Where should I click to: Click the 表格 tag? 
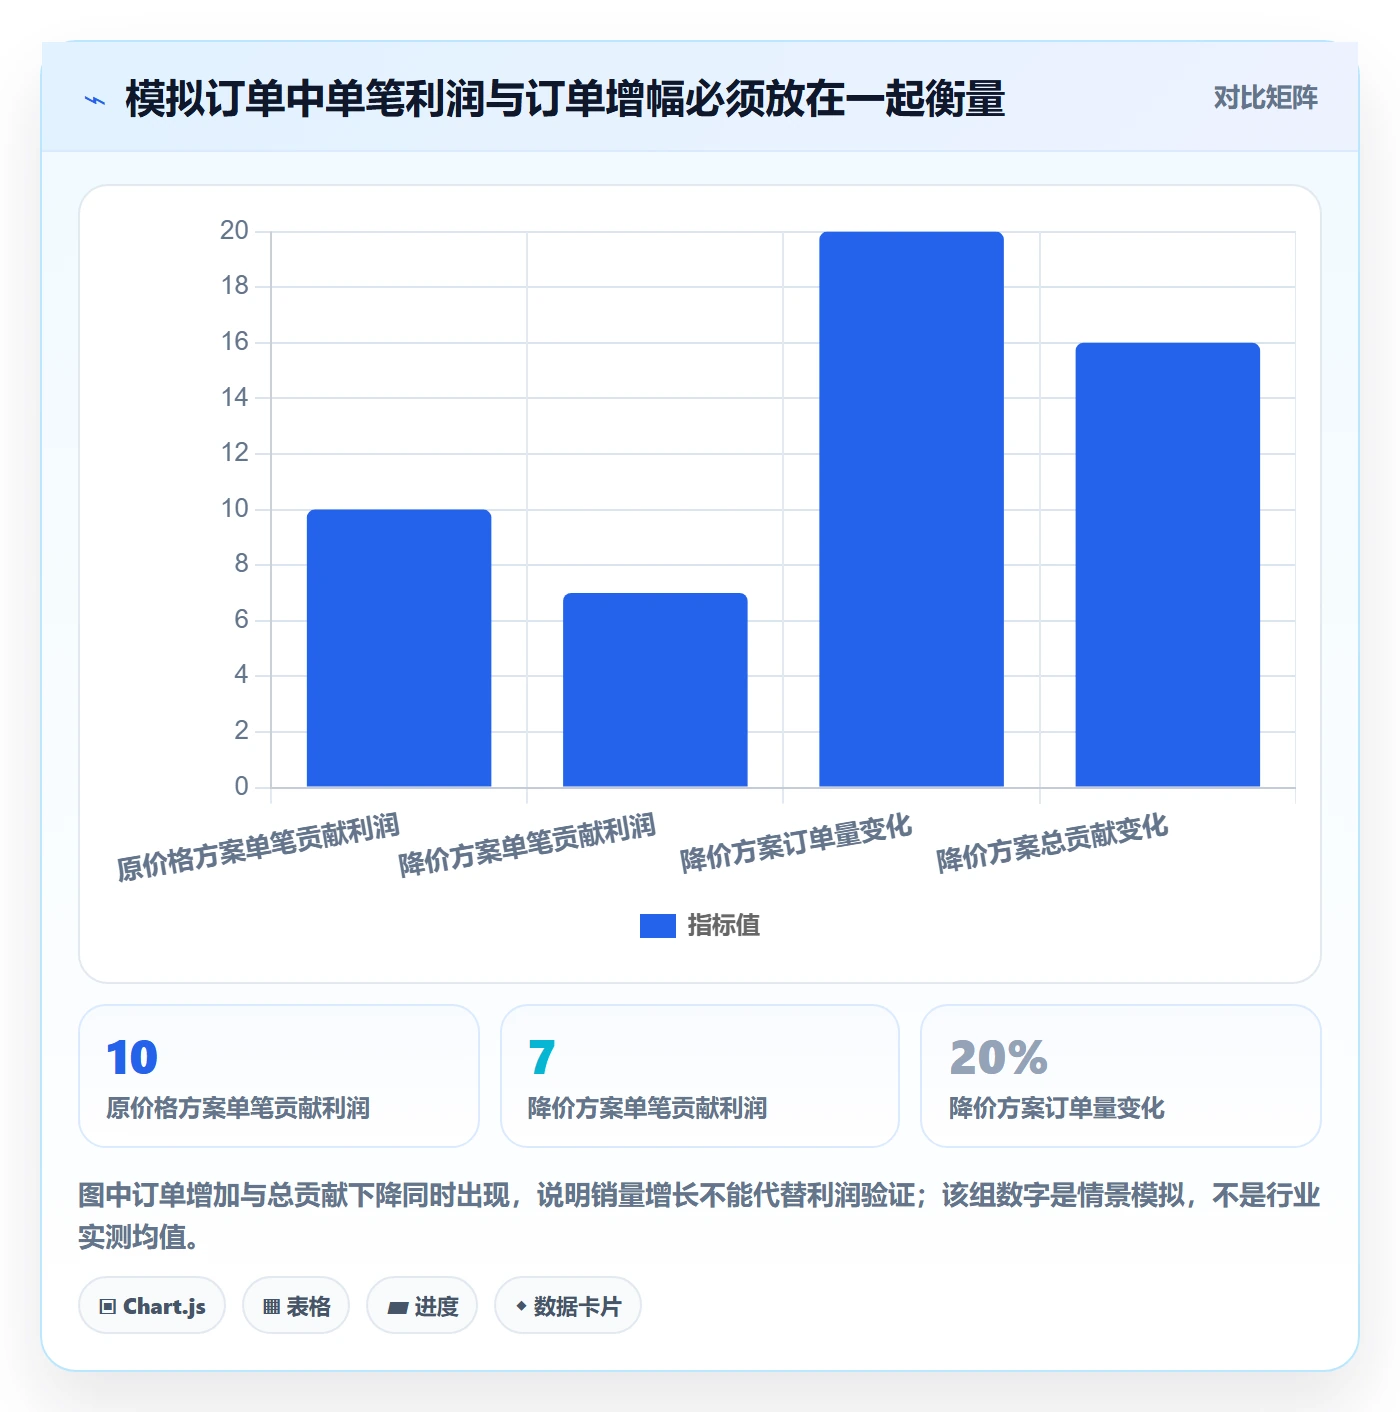point(296,1306)
